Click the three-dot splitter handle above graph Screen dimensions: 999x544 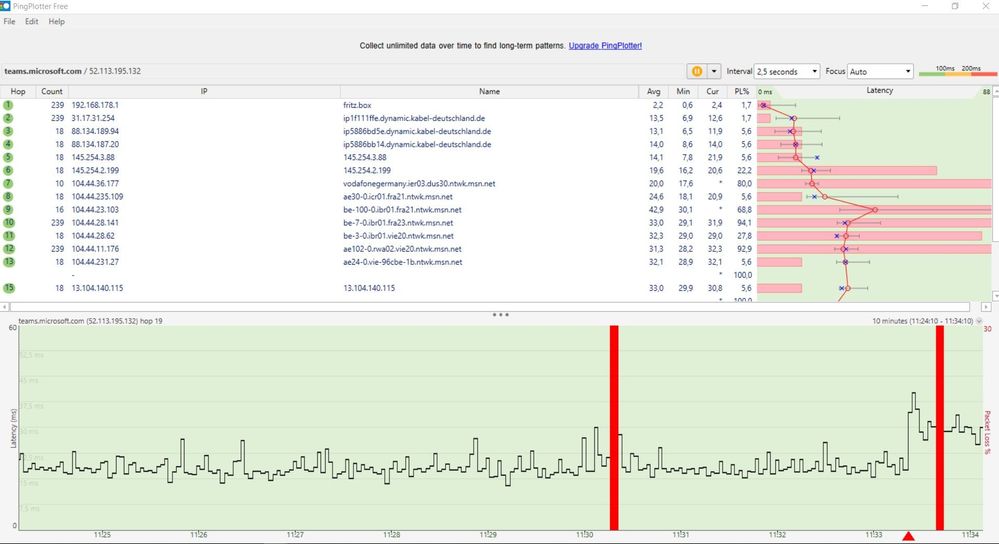click(x=500, y=315)
